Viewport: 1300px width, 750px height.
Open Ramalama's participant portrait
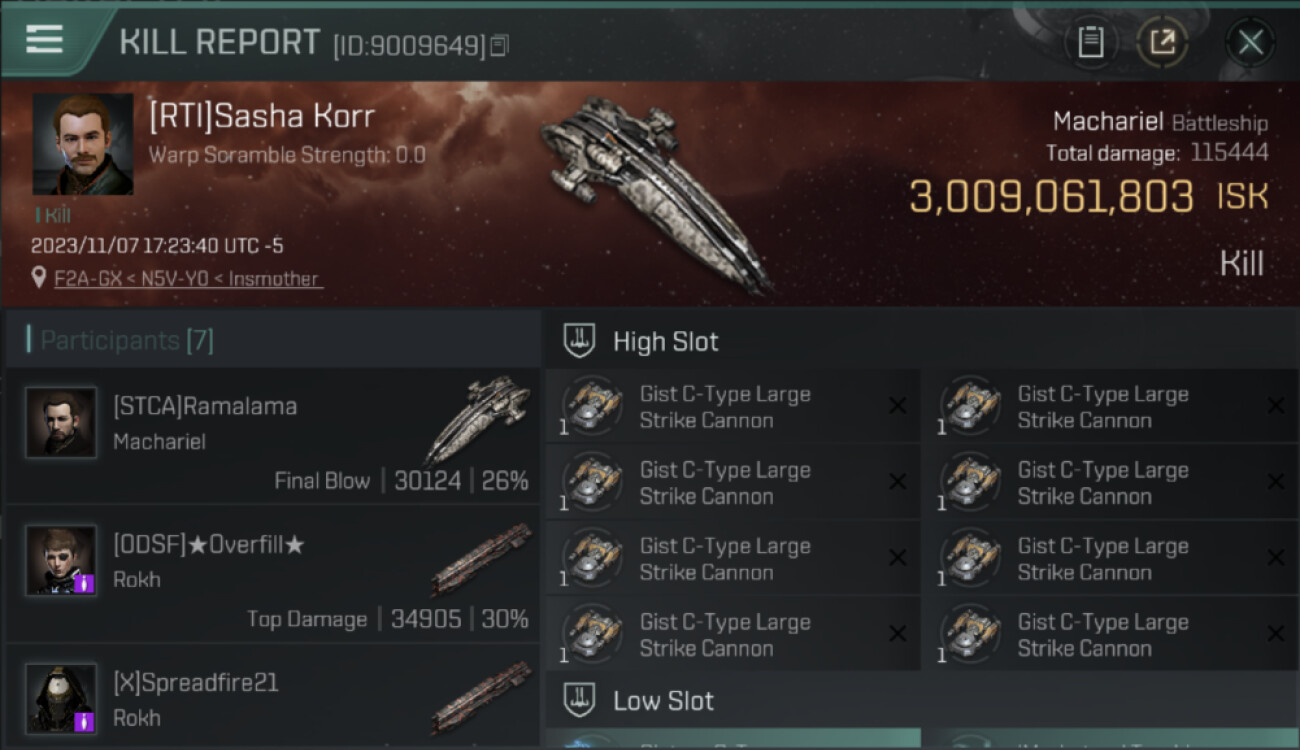[61, 423]
